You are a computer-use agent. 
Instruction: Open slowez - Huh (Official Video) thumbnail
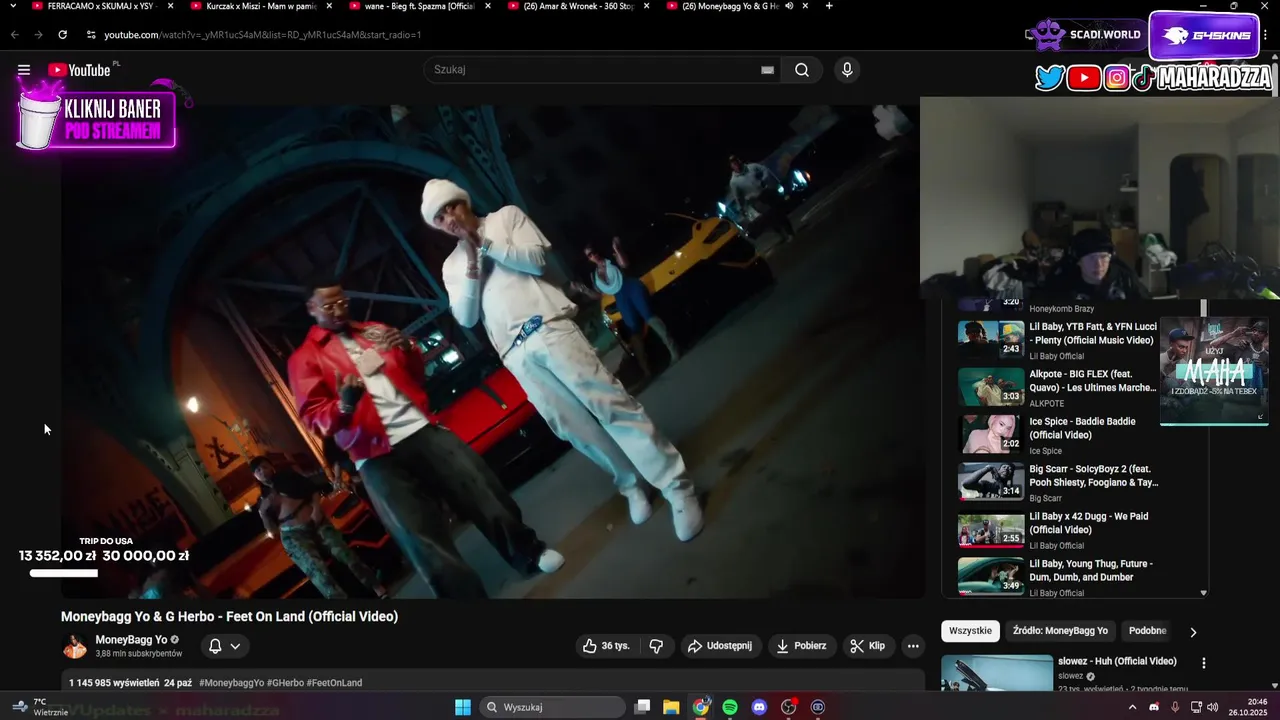tap(997, 674)
